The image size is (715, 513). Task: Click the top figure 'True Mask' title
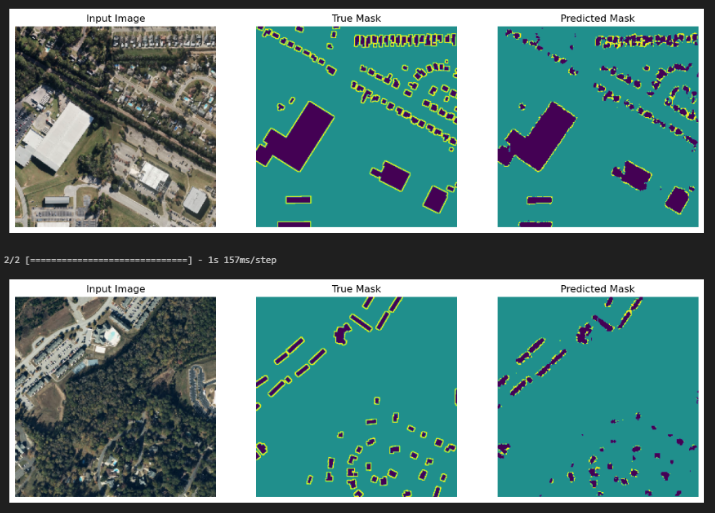coord(356,18)
